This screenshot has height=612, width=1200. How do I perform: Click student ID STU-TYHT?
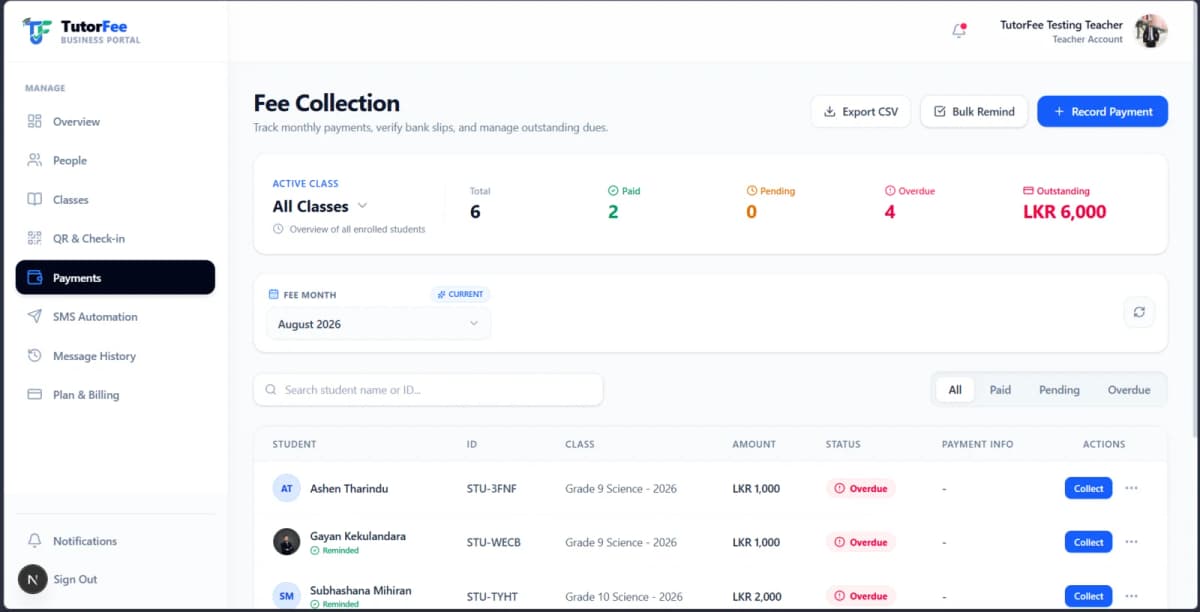click(x=493, y=597)
